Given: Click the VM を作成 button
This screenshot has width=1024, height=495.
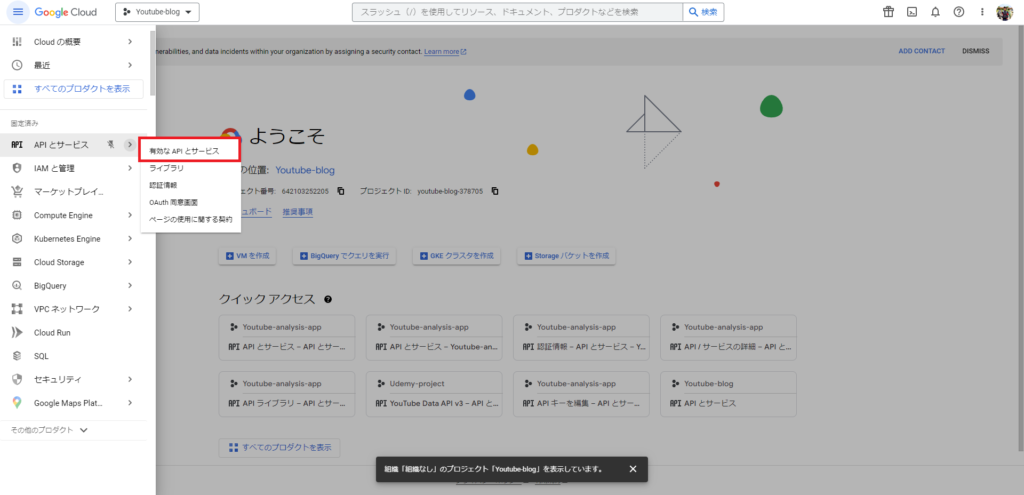Looking at the screenshot, I should click(248, 256).
